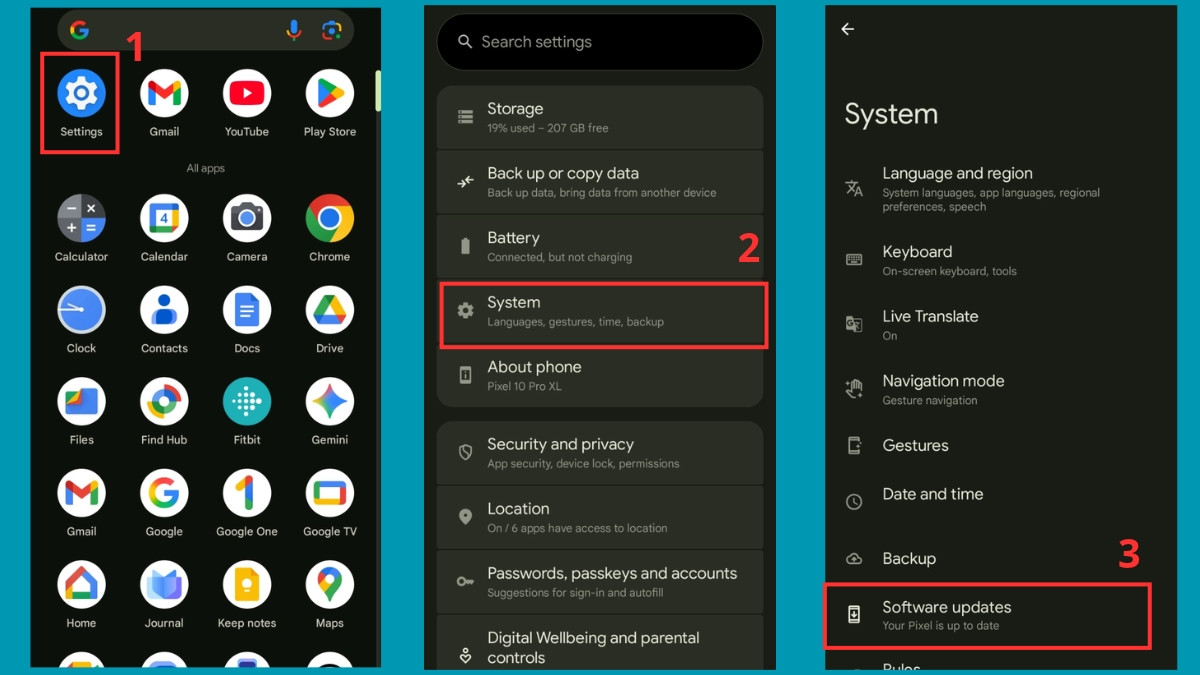Click the app drawer scrollbar handle
This screenshot has width=1200, height=675.
pos(377,91)
